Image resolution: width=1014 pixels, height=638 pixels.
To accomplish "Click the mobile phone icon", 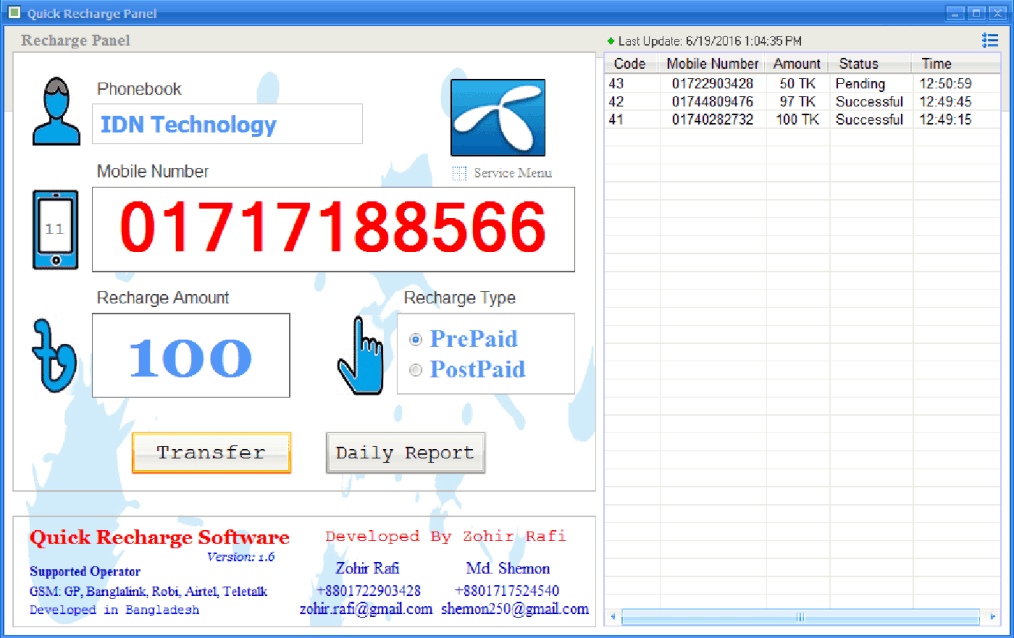I will coord(55,229).
